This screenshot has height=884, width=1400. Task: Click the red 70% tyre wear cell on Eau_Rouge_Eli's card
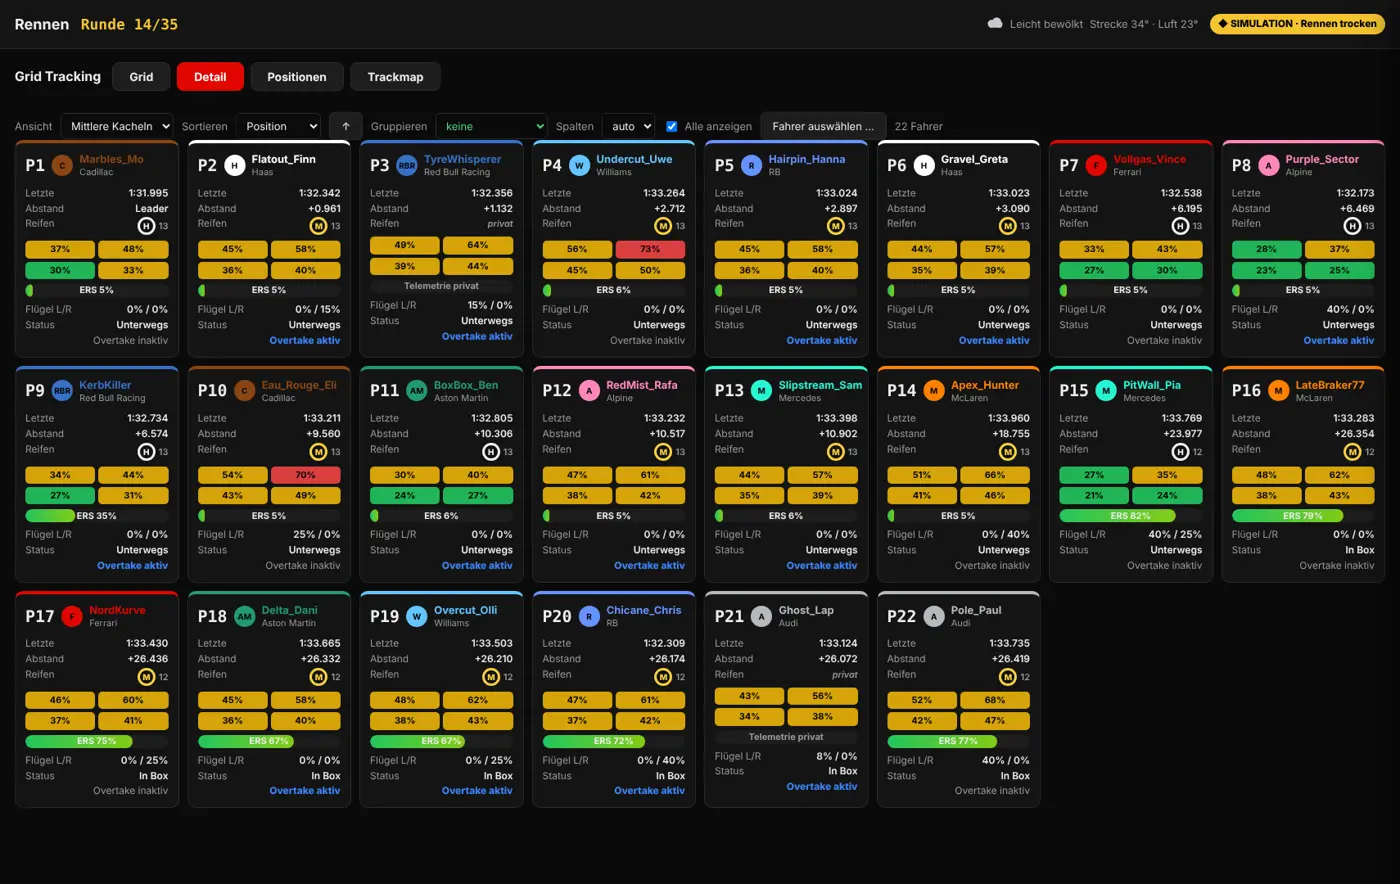click(306, 475)
